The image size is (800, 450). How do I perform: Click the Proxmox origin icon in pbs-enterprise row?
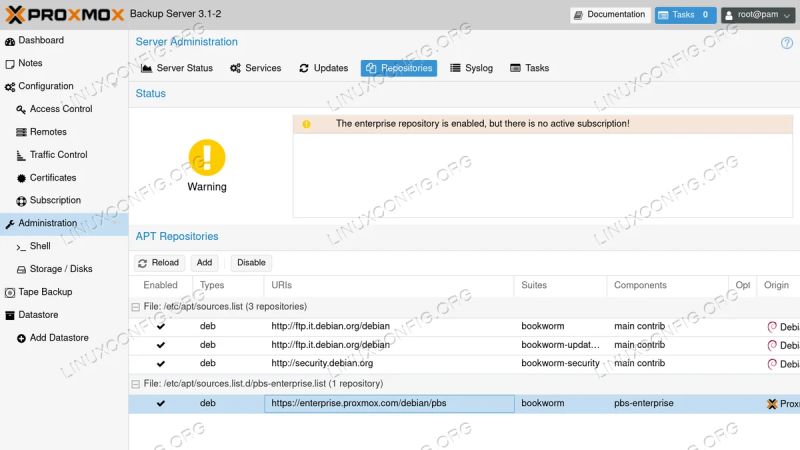point(772,404)
